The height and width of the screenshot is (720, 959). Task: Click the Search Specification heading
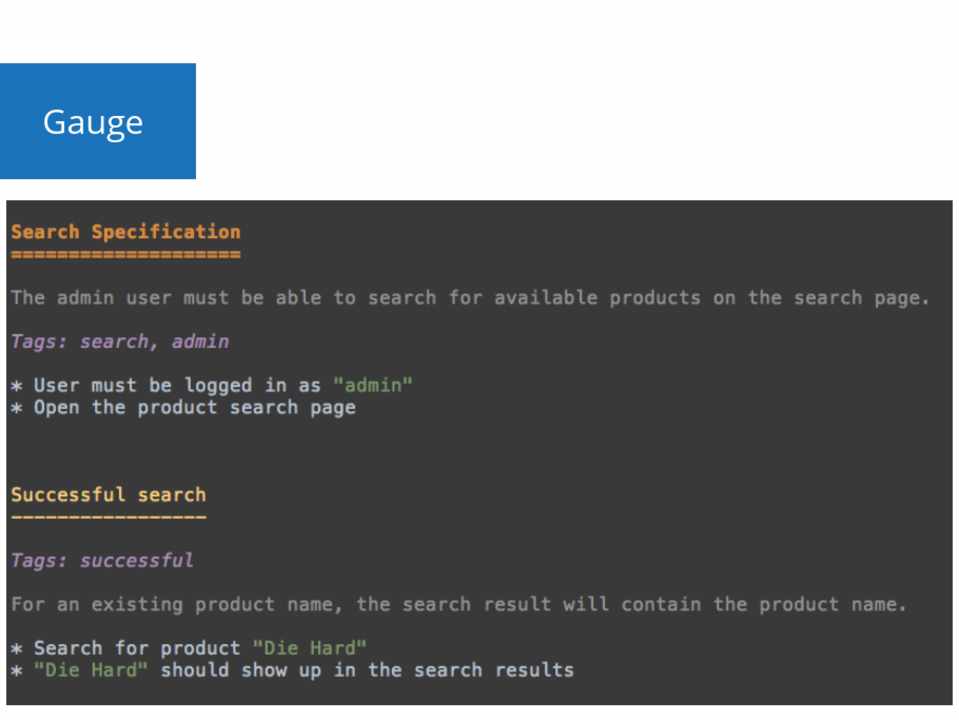click(x=125, y=232)
